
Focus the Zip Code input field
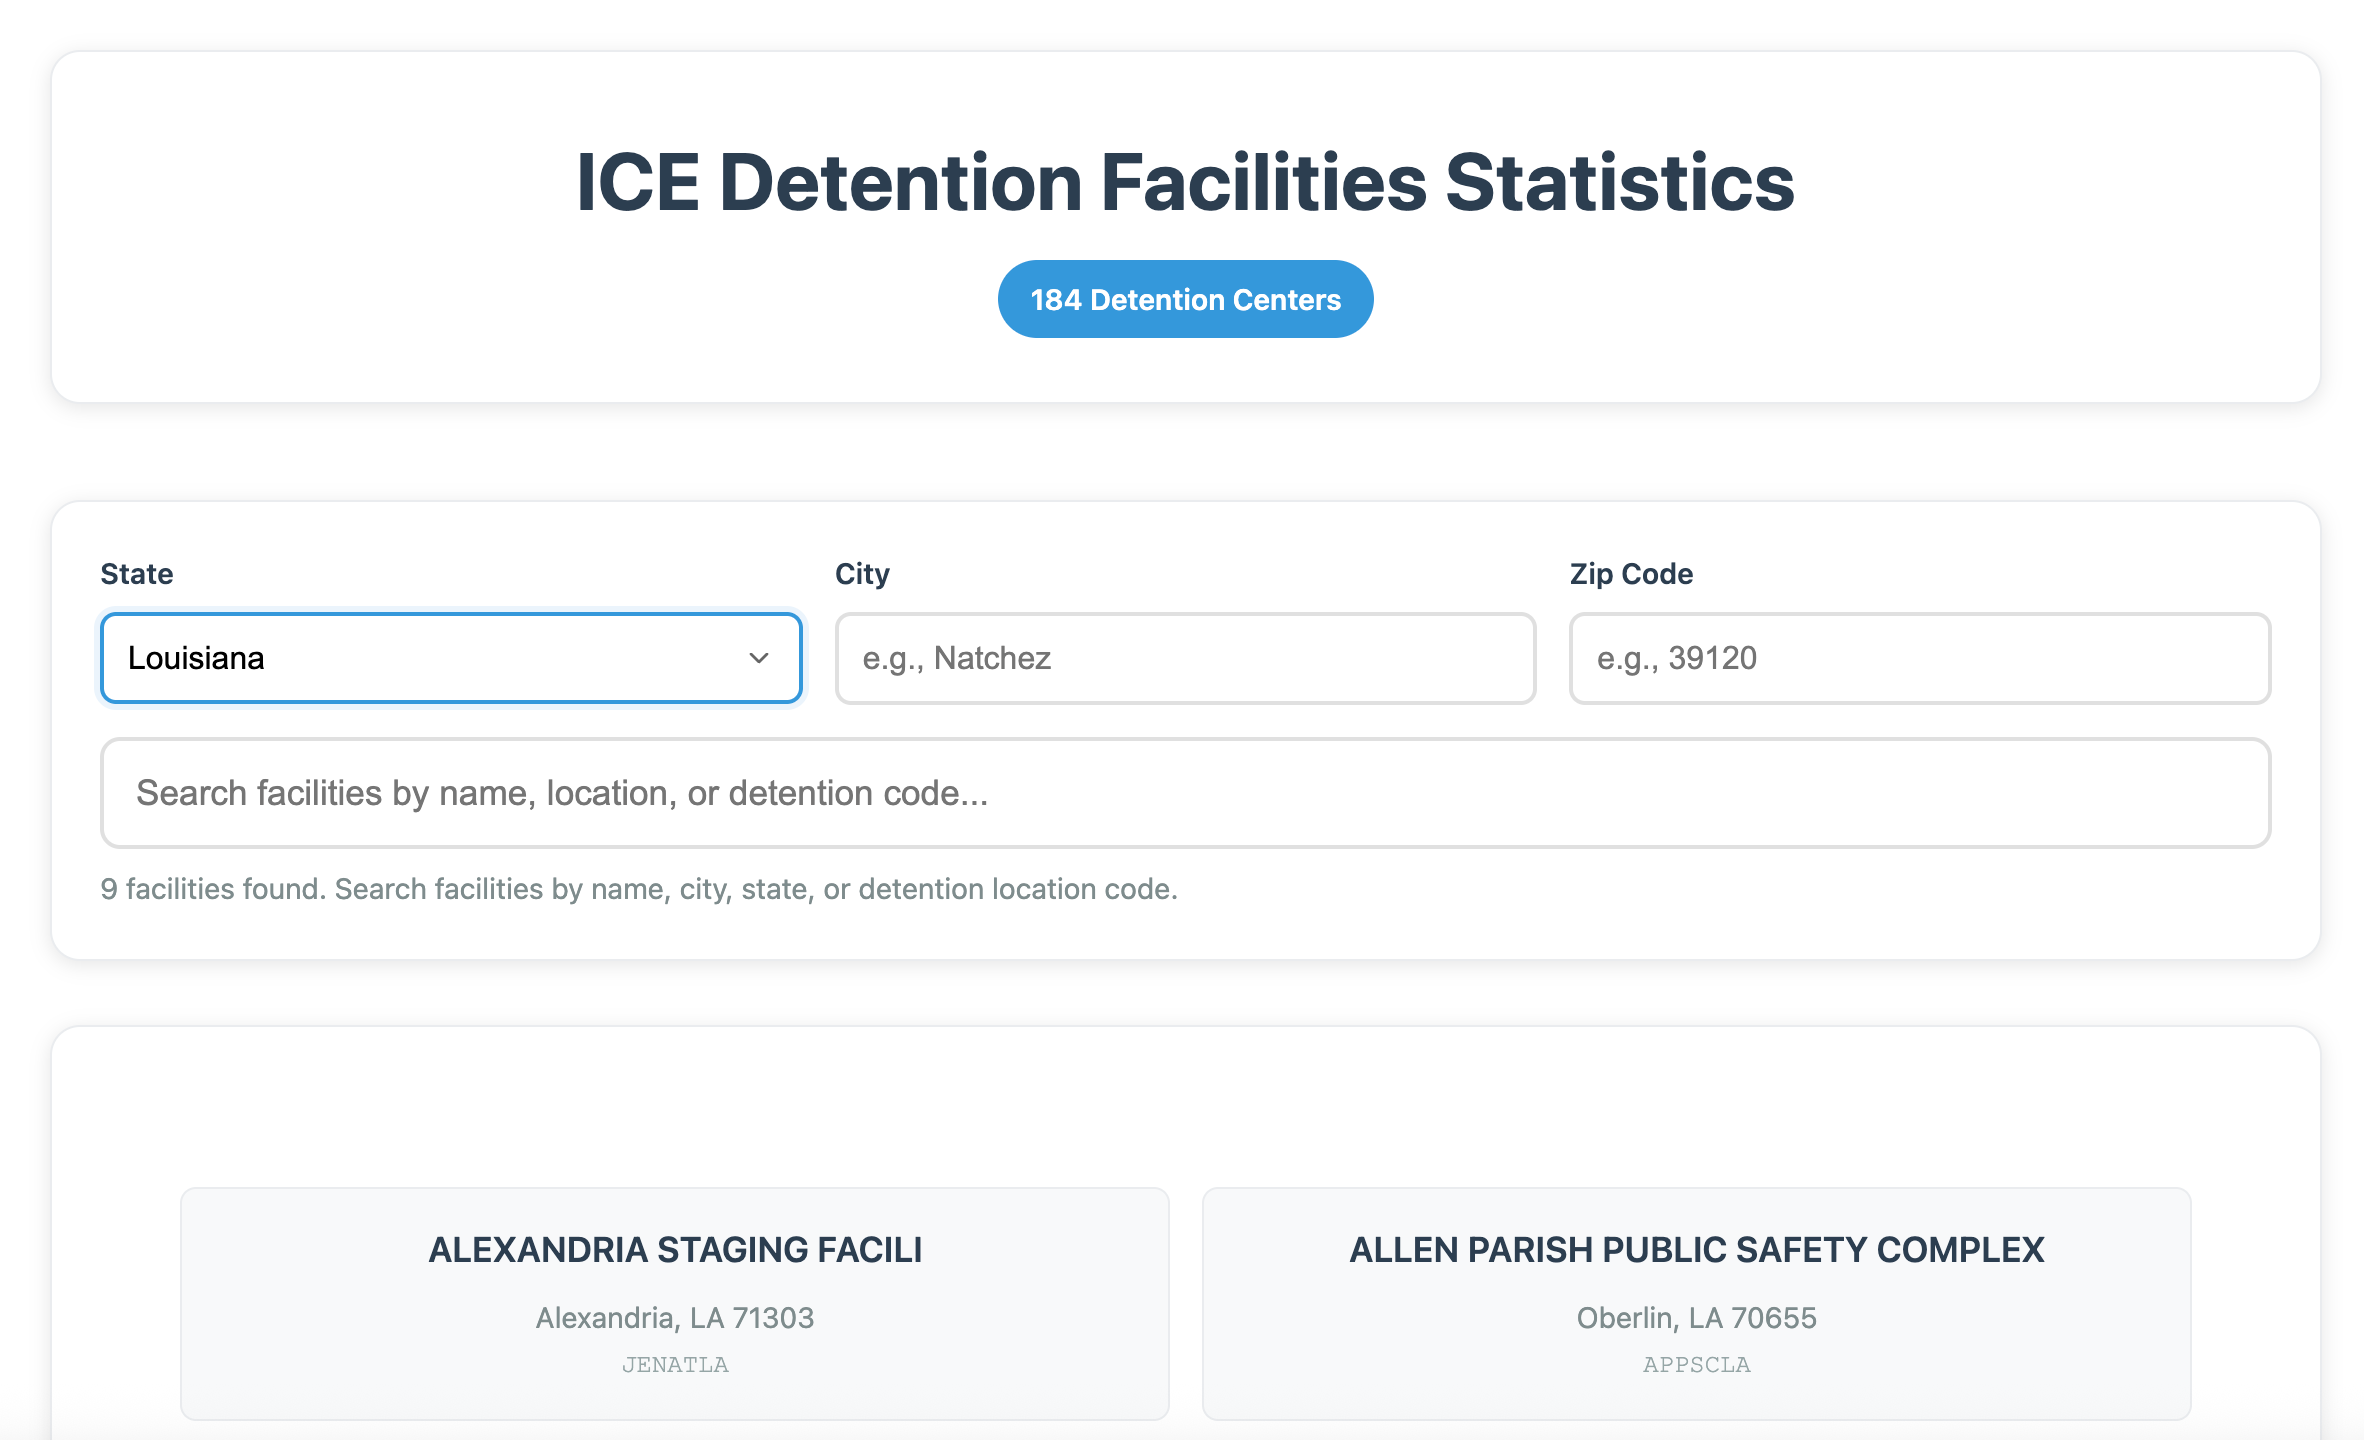[1920, 658]
